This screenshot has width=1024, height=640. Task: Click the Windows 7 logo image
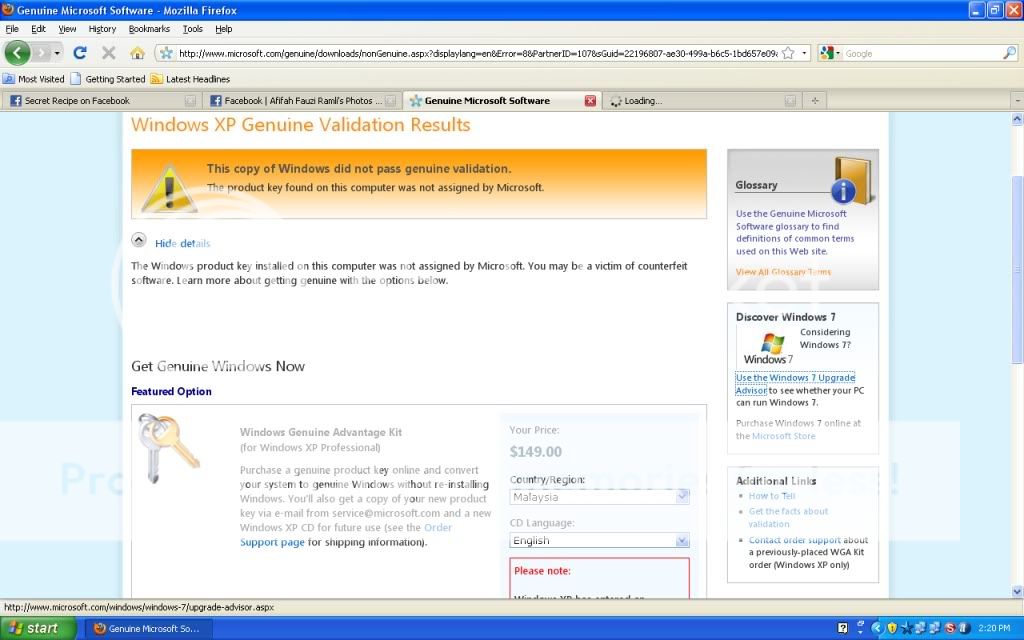tap(769, 349)
